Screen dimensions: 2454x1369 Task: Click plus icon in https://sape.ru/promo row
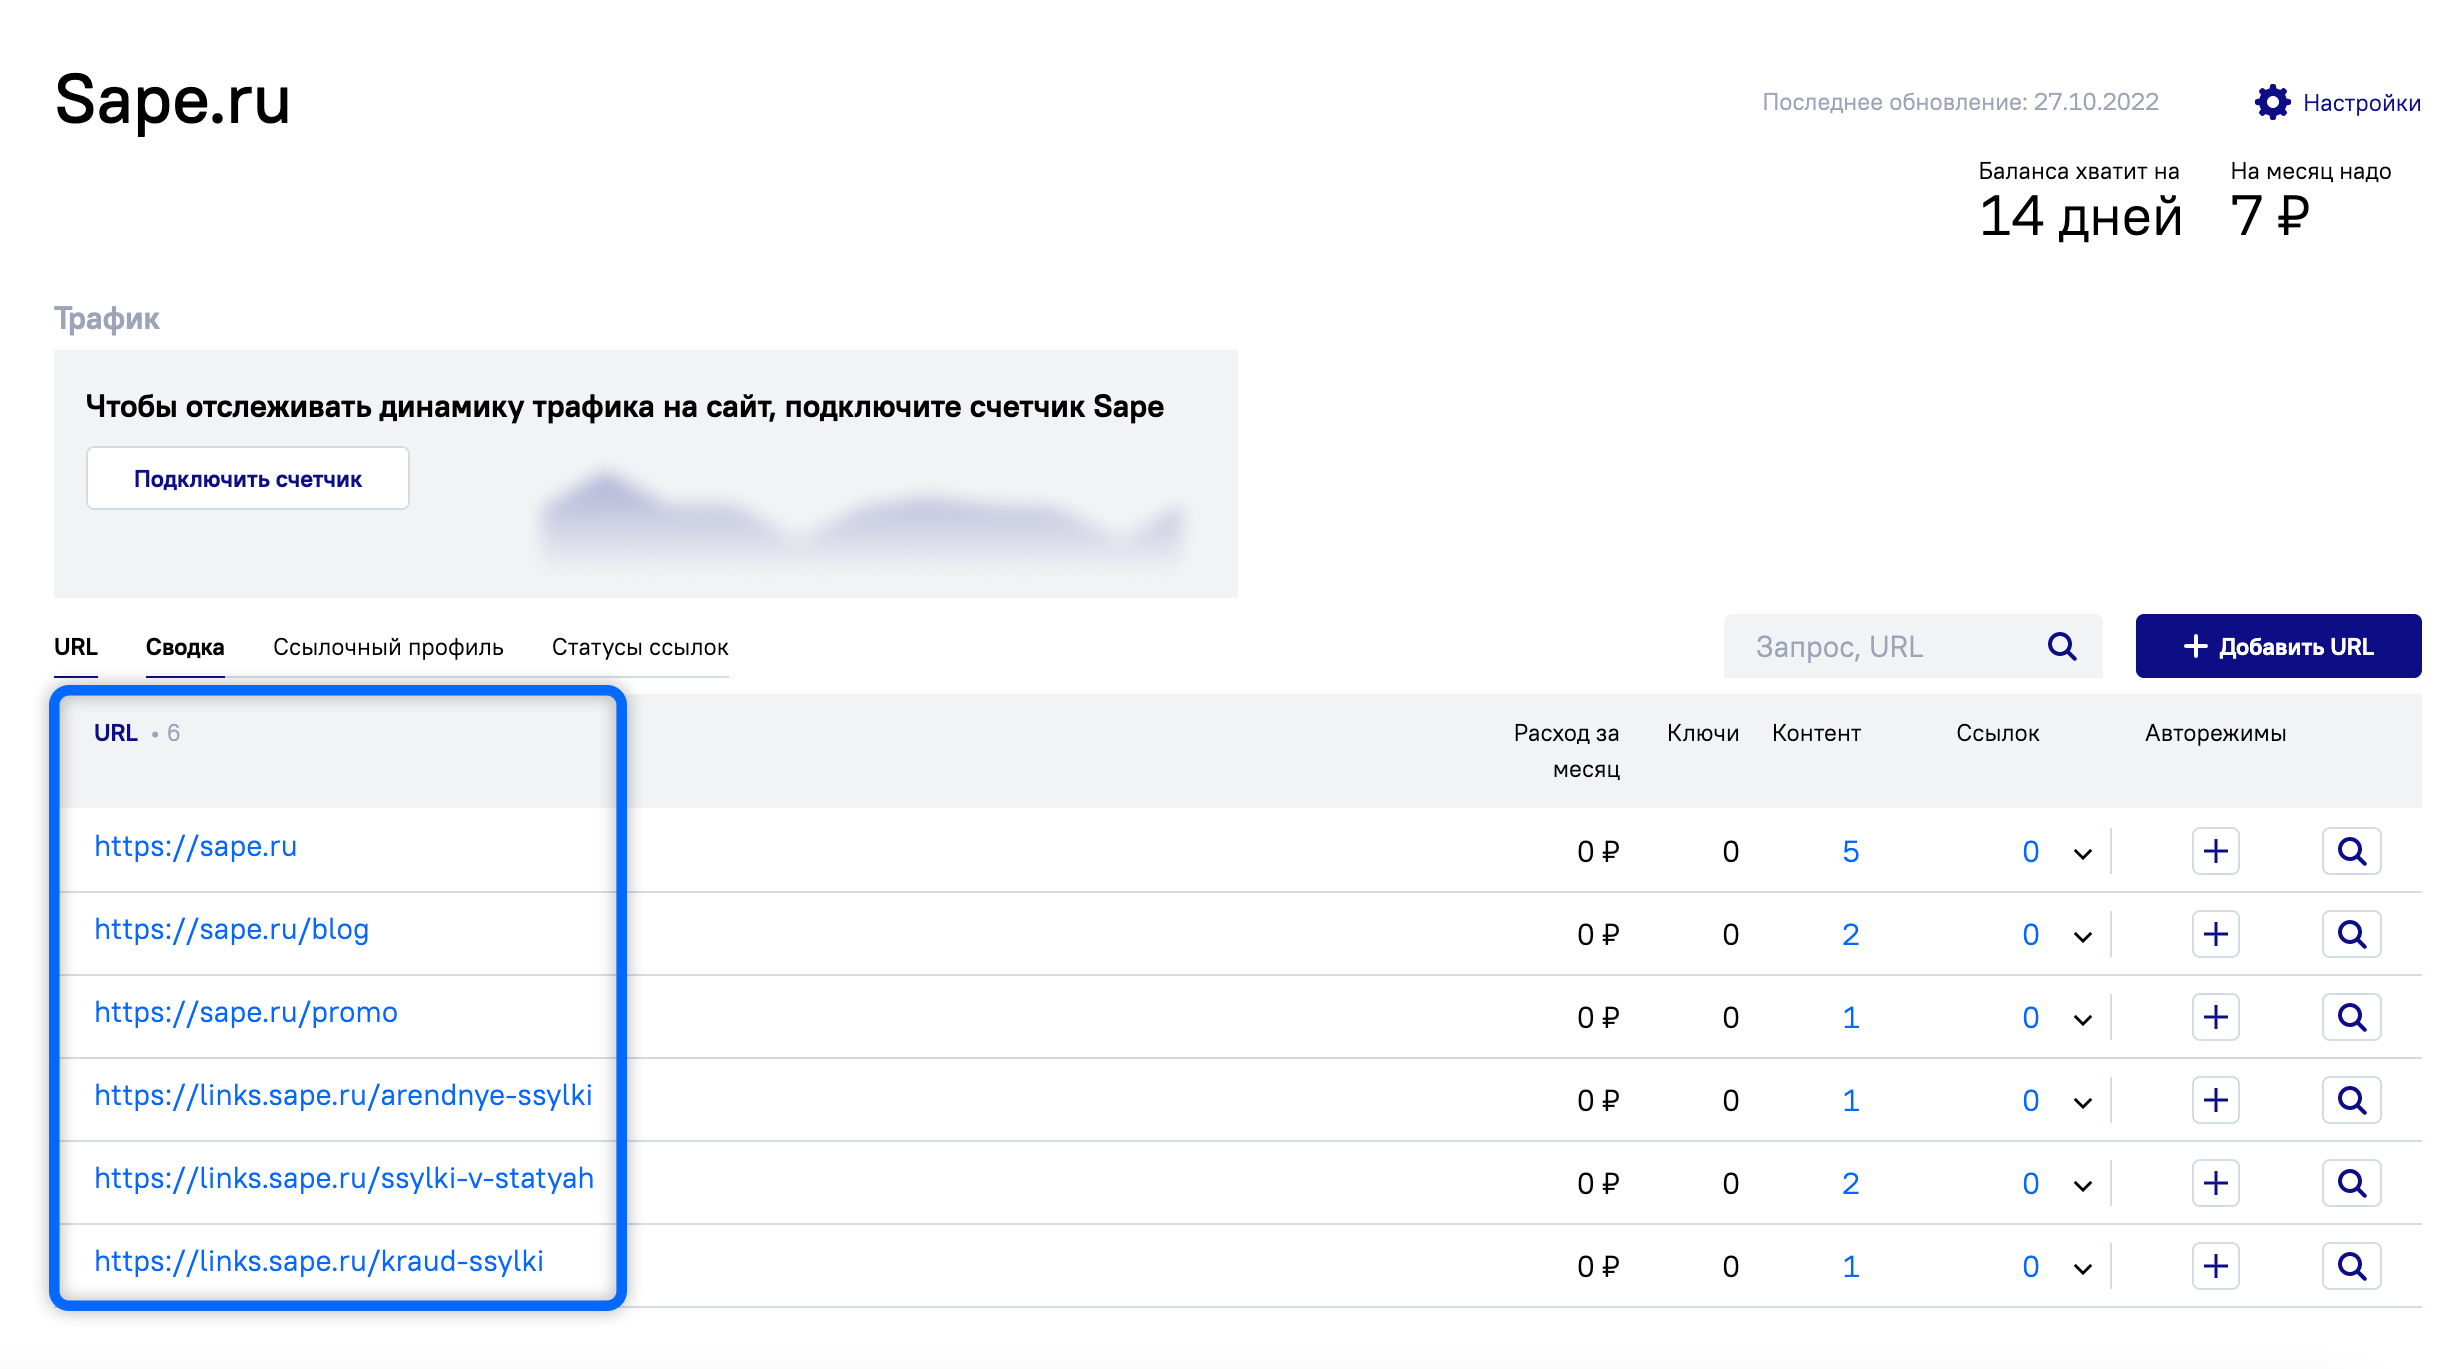coord(2215,1017)
